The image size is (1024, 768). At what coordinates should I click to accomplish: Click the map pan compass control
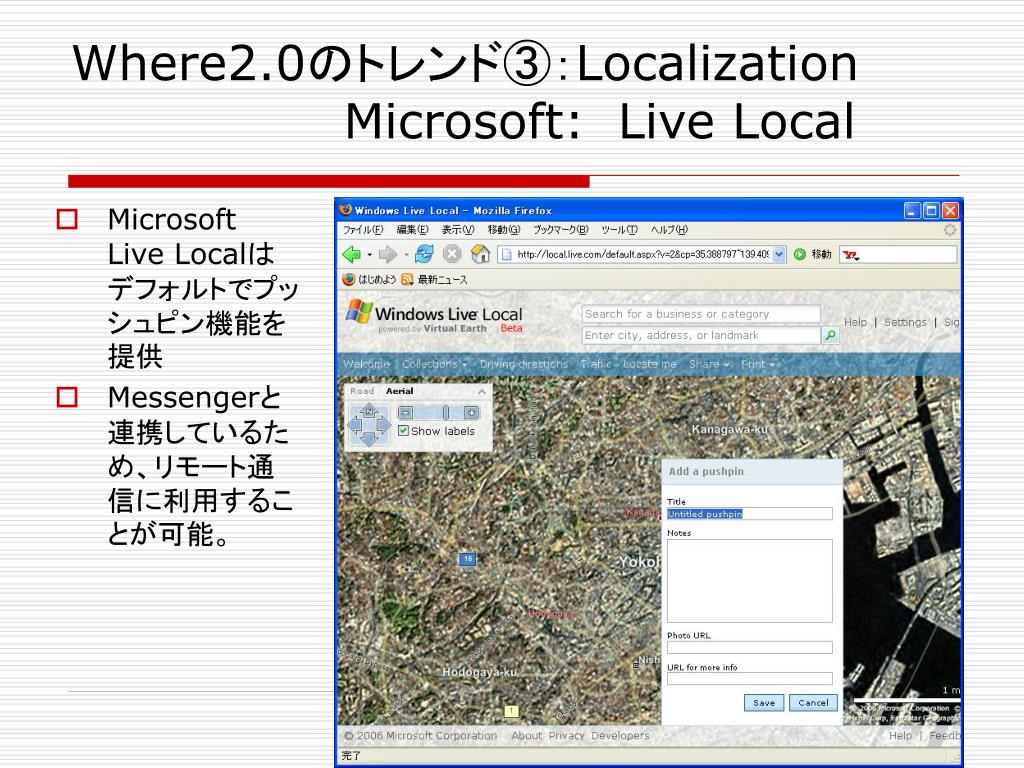tap(369, 425)
